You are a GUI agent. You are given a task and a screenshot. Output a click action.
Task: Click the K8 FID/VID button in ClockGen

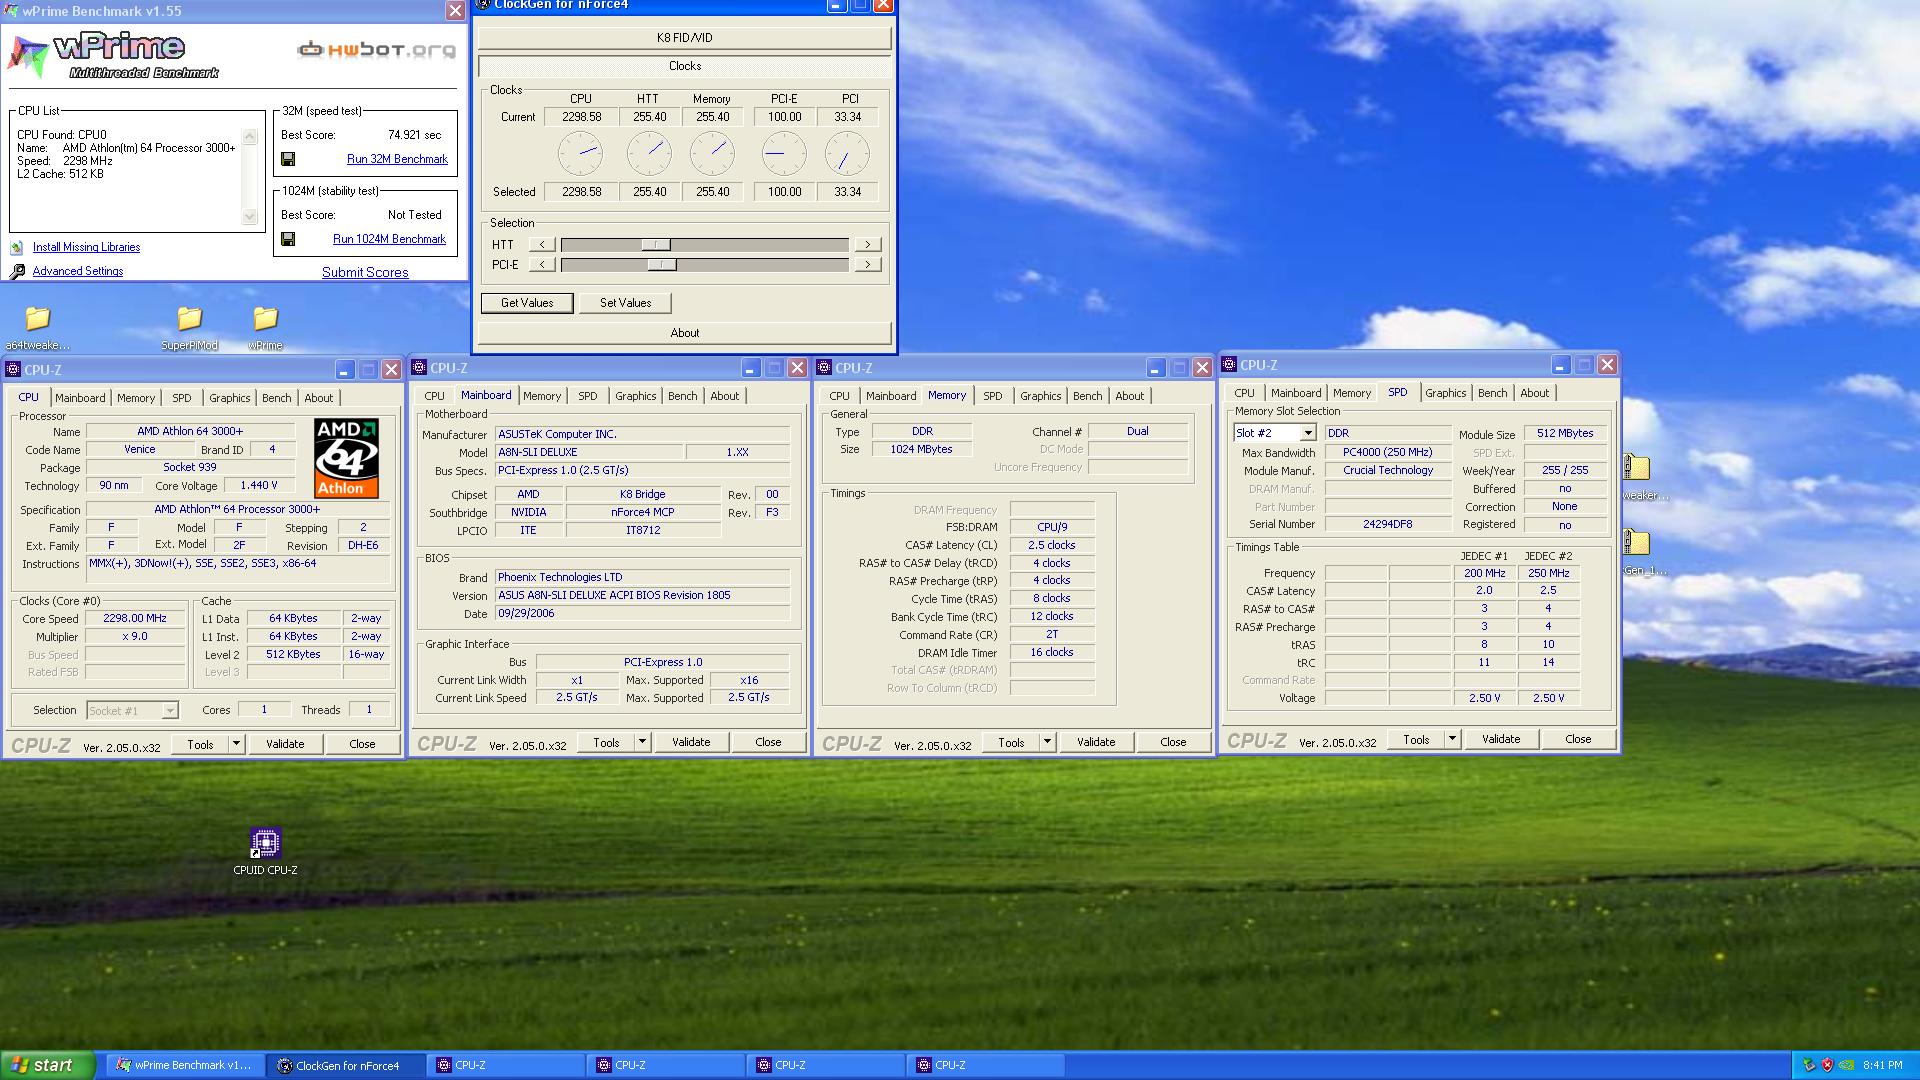(684, 38)
